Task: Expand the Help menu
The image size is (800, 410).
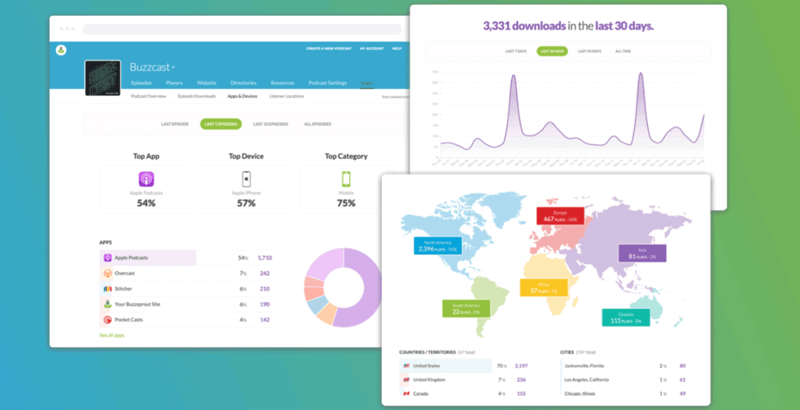Action: tap(396, 48)
